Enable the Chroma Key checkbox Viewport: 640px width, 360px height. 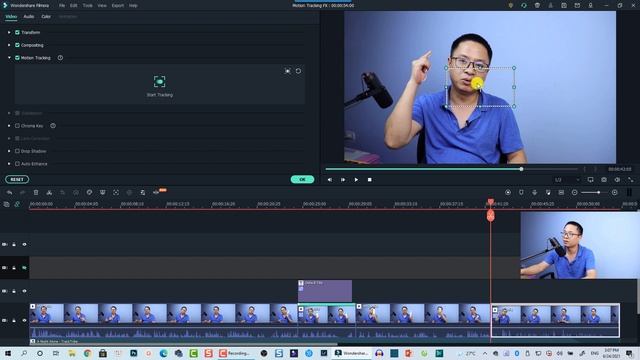coord(17,126)
